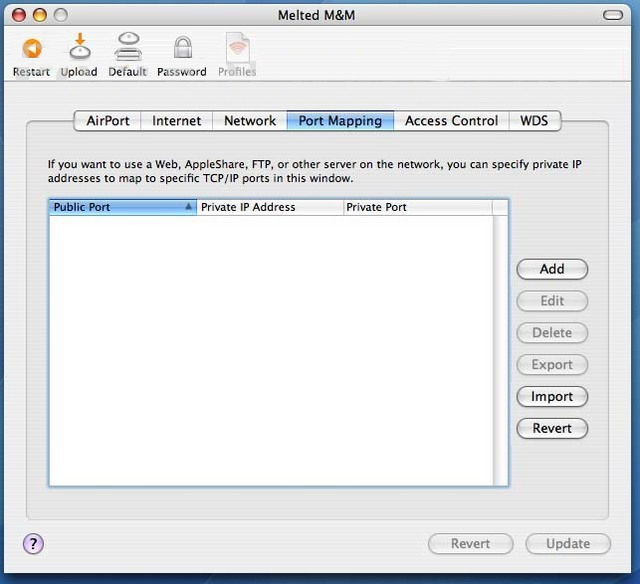640x584 pixels.
Task: Click the Restart toolbar icon
Action: [31, 49]
